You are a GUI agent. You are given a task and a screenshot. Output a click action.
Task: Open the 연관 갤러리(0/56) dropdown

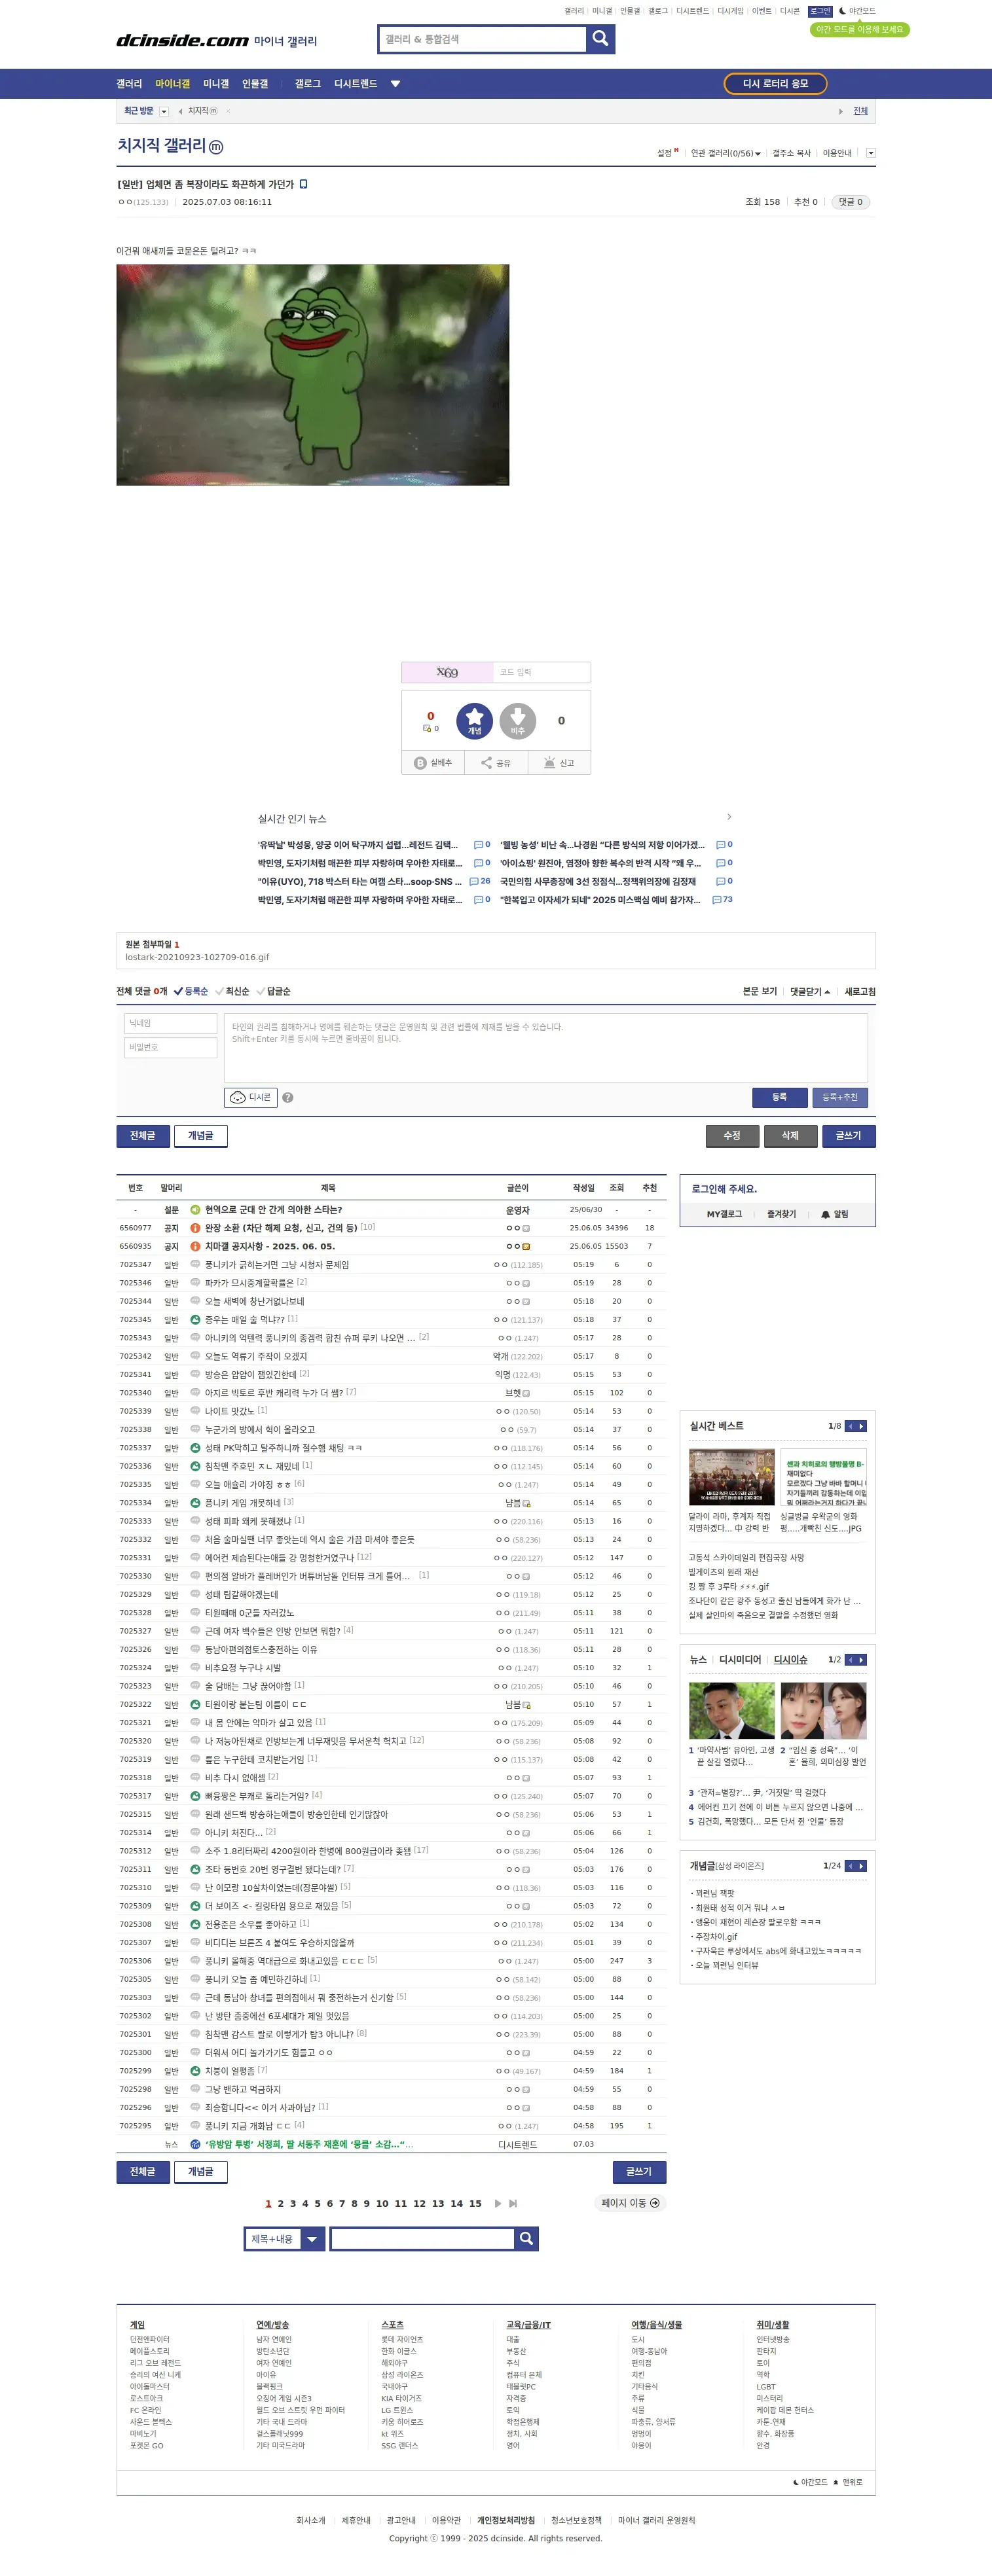tap(726, 153)
